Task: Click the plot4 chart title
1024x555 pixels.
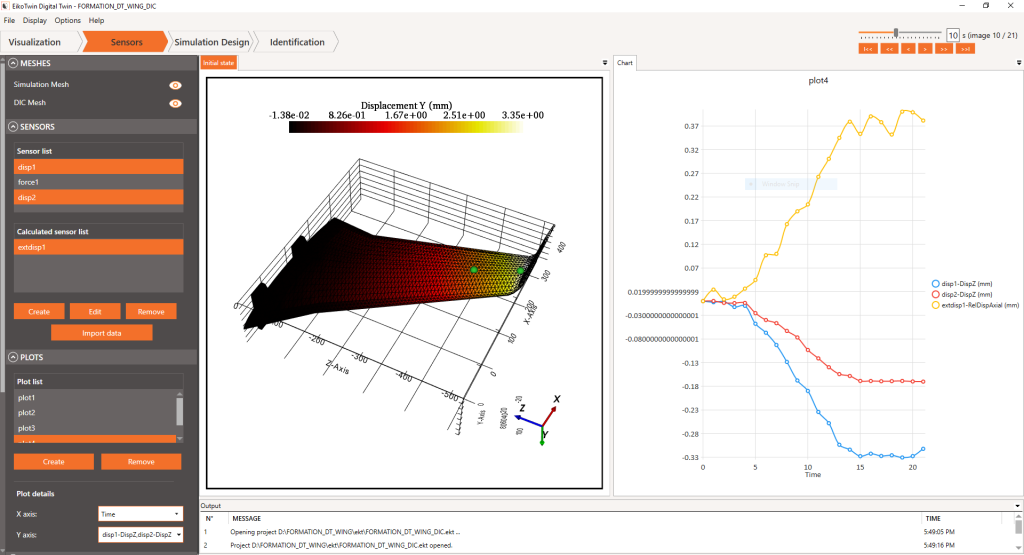Action: click(x=818, y=81)
